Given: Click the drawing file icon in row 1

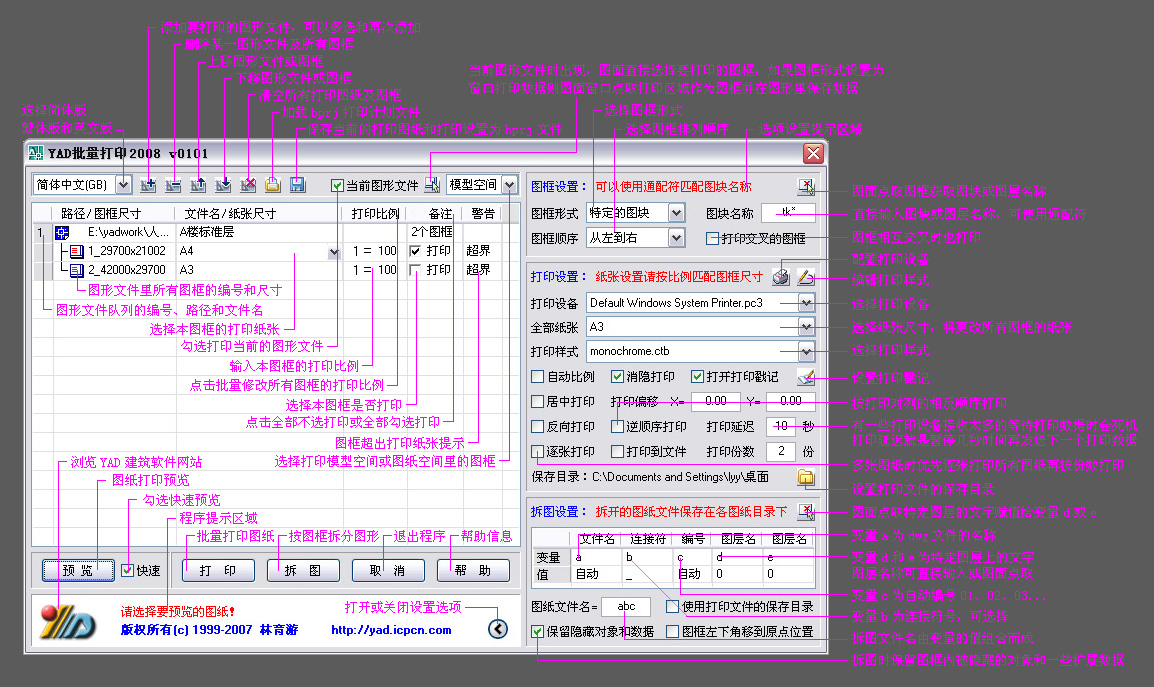Looking at the screenshot, I should tap(62, 233).
